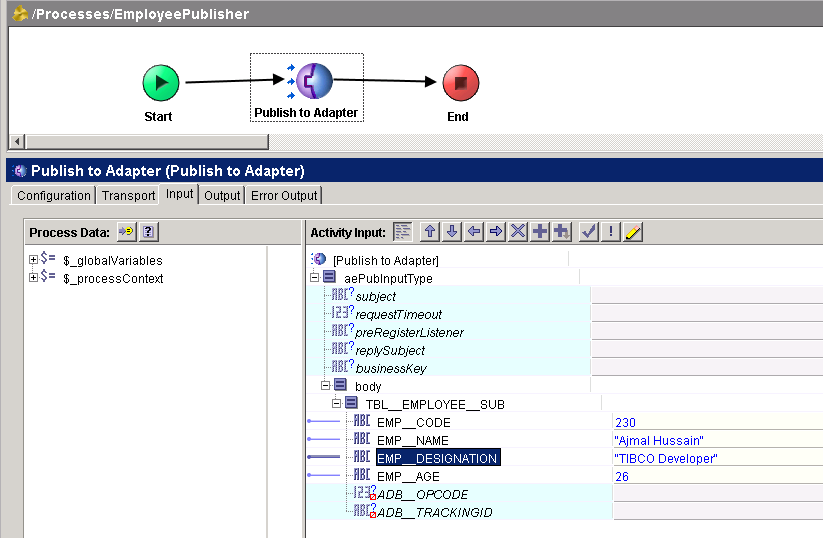Select the EMP__DESIGNATION element

(x=438, y=458)
